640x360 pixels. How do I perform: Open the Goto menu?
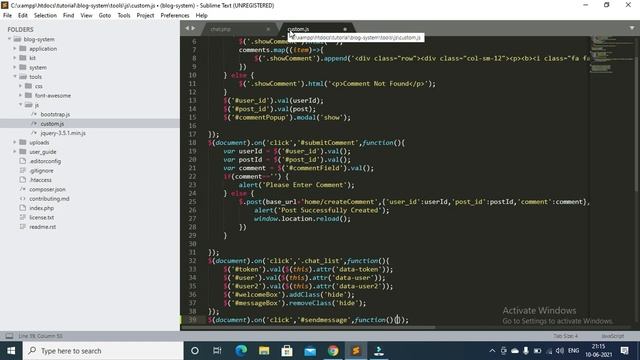point(105,15)
